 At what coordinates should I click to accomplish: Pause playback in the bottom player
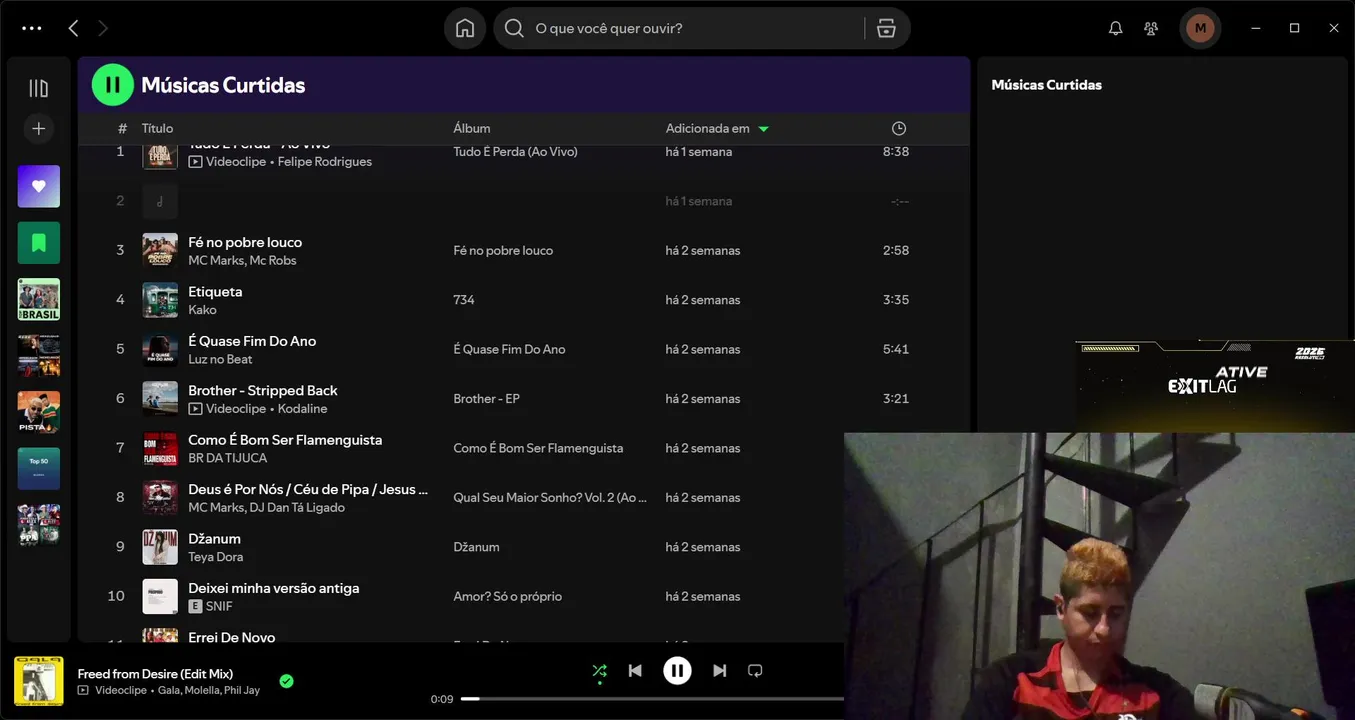pos(677,671)
